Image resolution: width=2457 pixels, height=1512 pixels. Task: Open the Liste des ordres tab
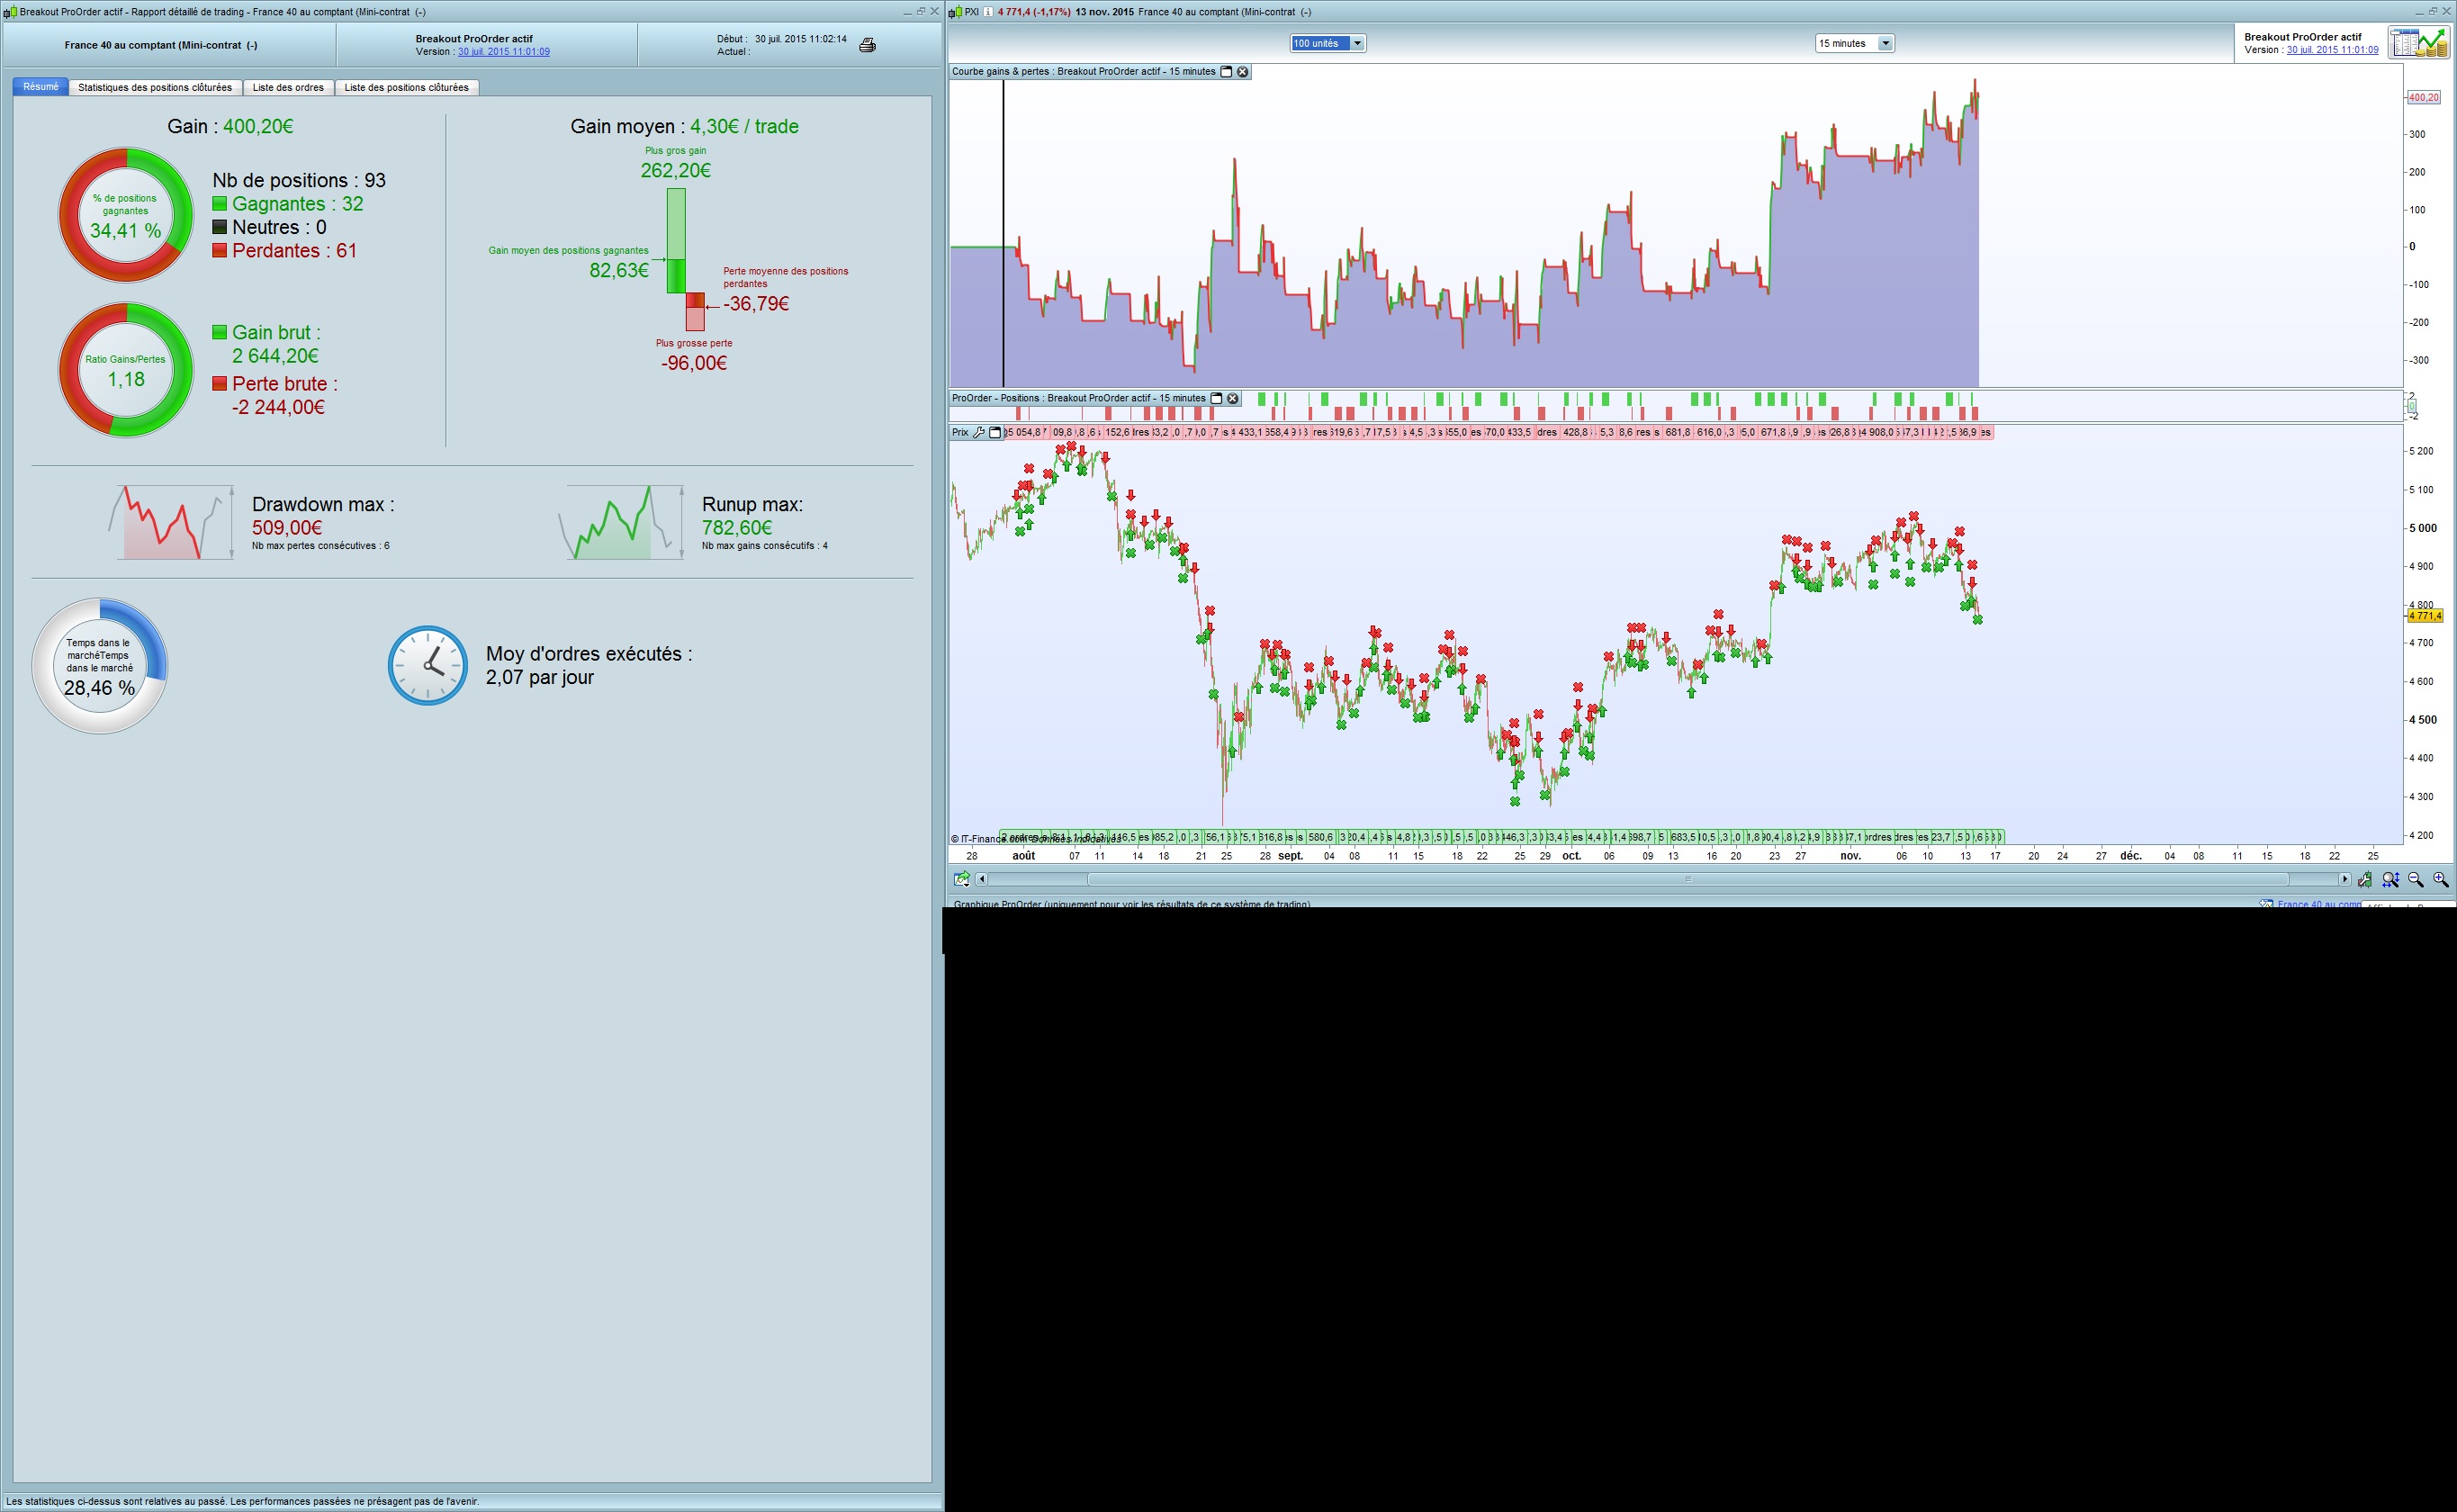(288, 87)
